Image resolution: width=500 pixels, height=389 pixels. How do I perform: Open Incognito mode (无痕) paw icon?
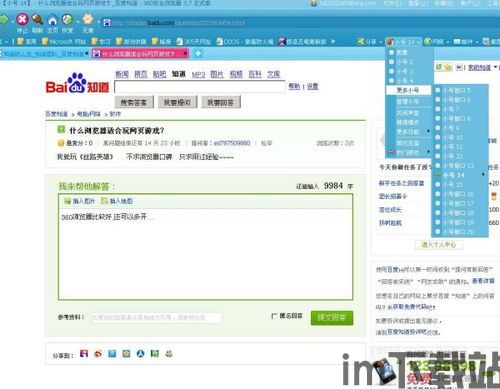(88, 19)
